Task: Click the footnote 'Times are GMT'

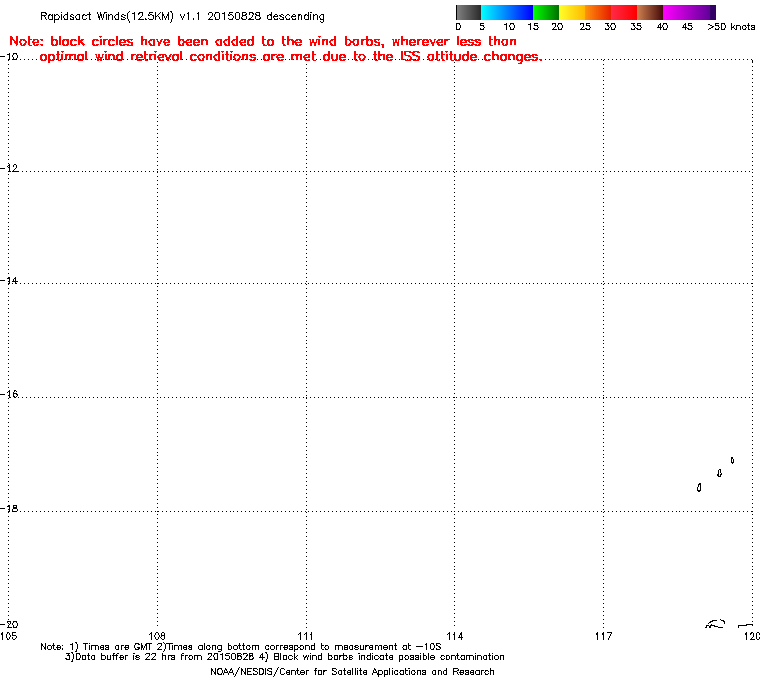Action: click(x=117, y=647)
